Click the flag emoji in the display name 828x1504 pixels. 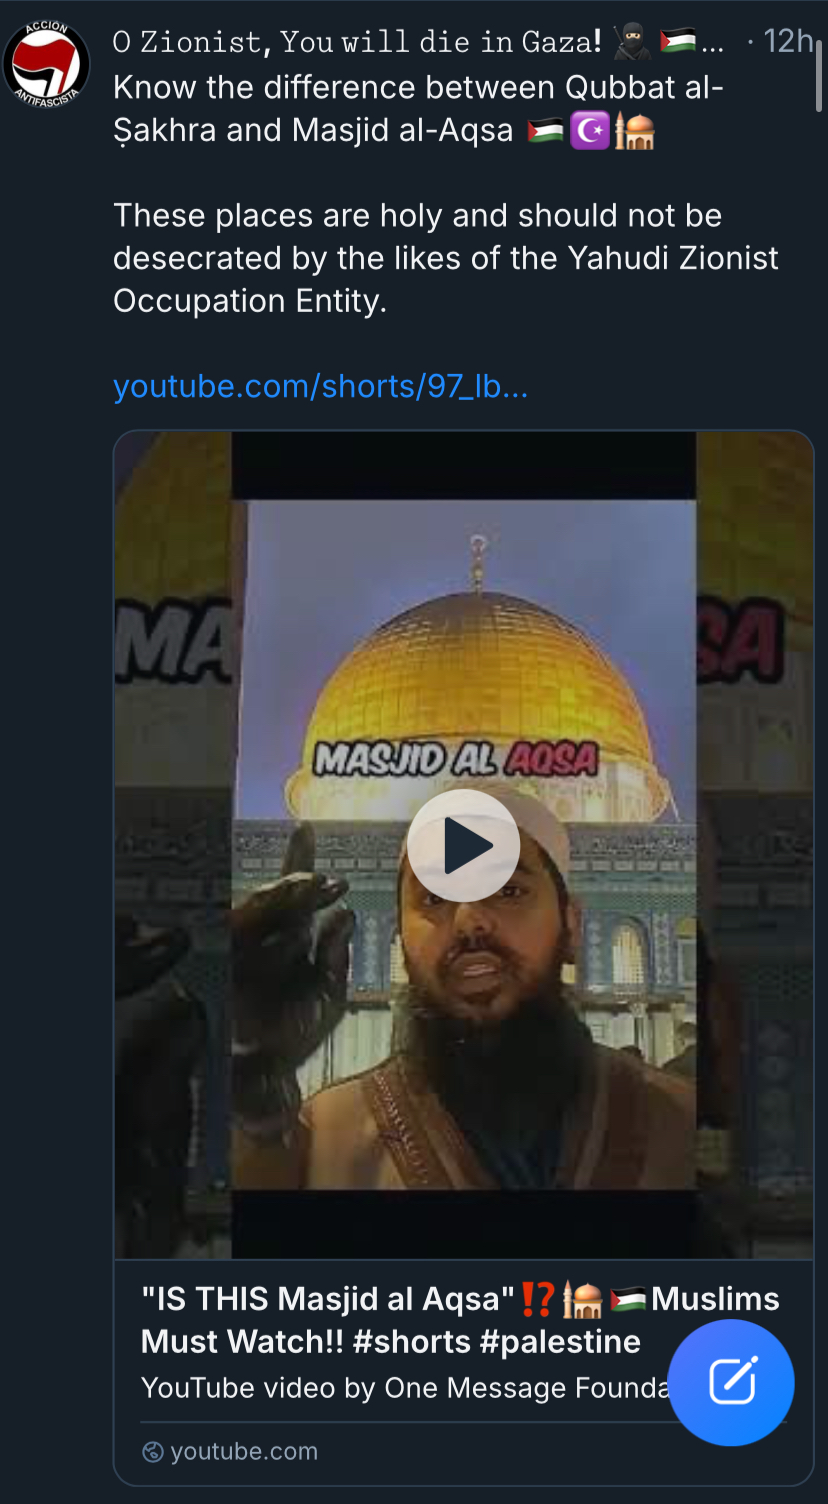(x=678, y=42)
